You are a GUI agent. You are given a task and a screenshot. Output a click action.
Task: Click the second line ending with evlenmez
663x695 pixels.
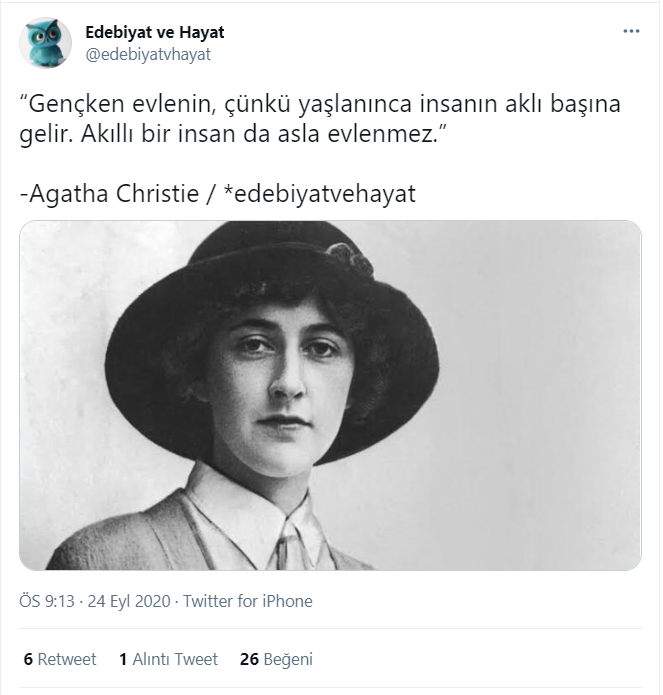[233, 133]
